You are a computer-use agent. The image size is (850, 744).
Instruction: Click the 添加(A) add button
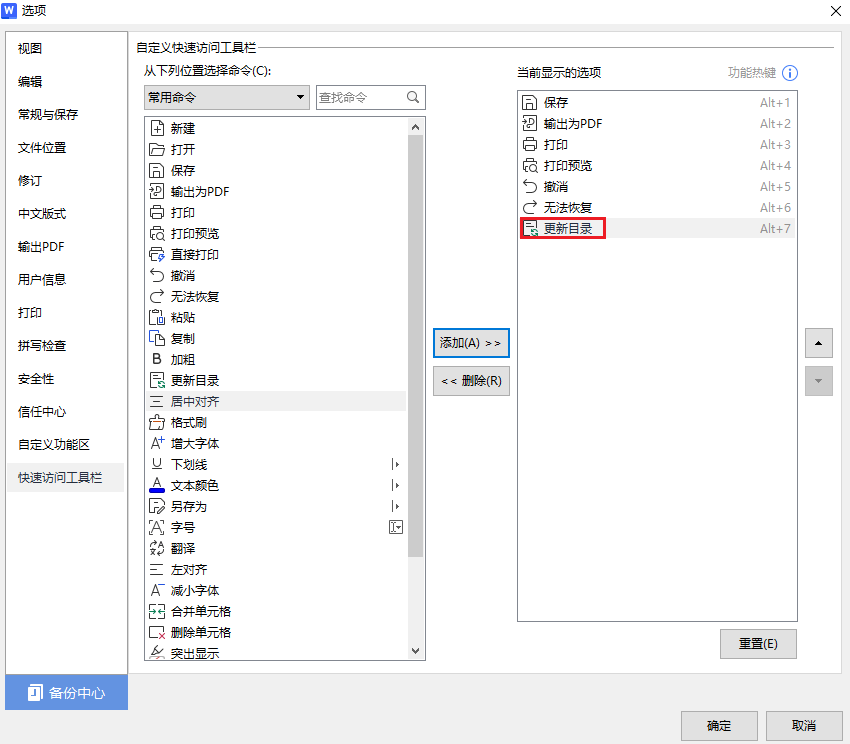coord(470,342)
